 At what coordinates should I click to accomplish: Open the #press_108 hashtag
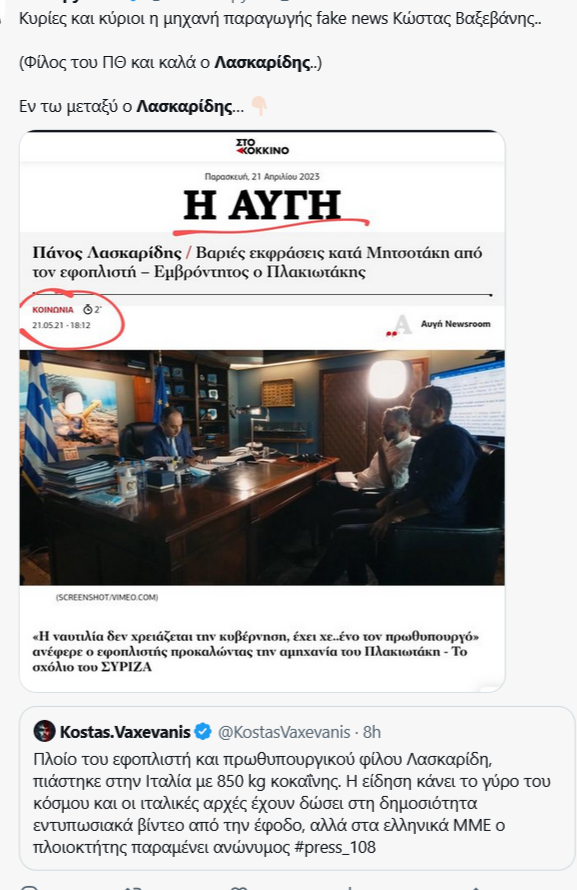[x=335, y=847]
